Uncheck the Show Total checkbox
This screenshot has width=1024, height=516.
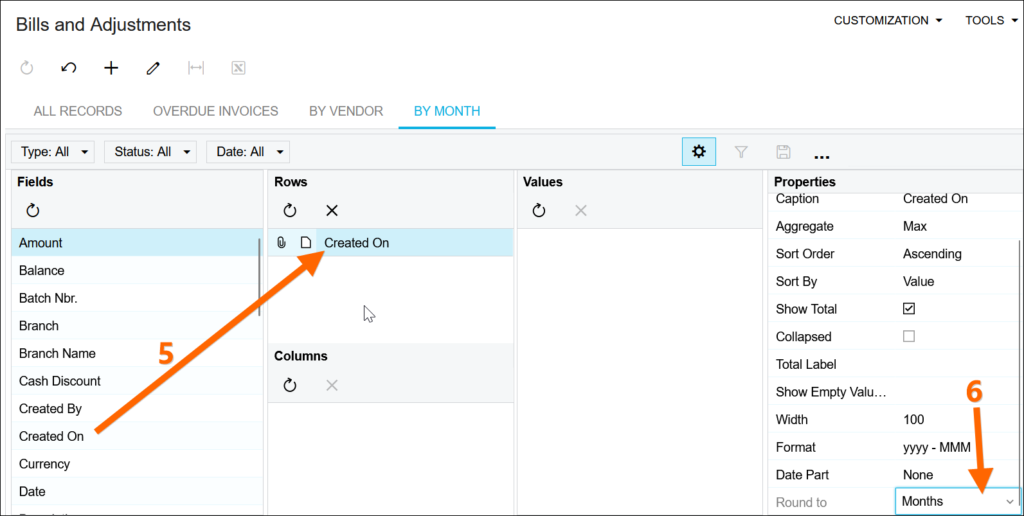coord(909,309)
